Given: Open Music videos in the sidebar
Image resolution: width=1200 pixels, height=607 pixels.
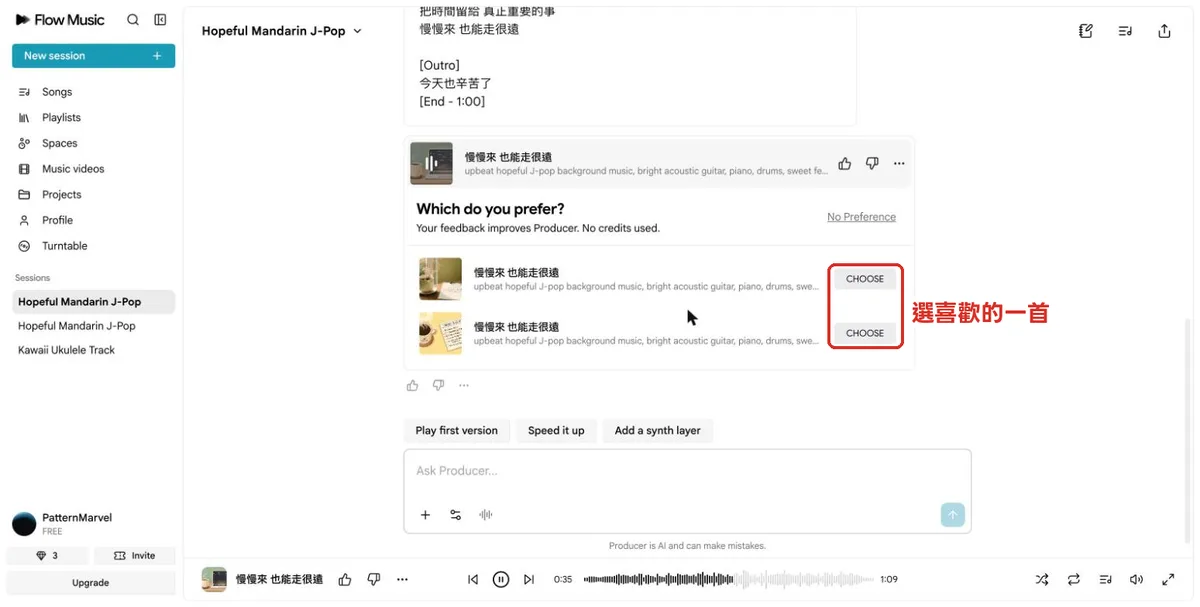Looking at the screenshot, I should coord(73,169).
